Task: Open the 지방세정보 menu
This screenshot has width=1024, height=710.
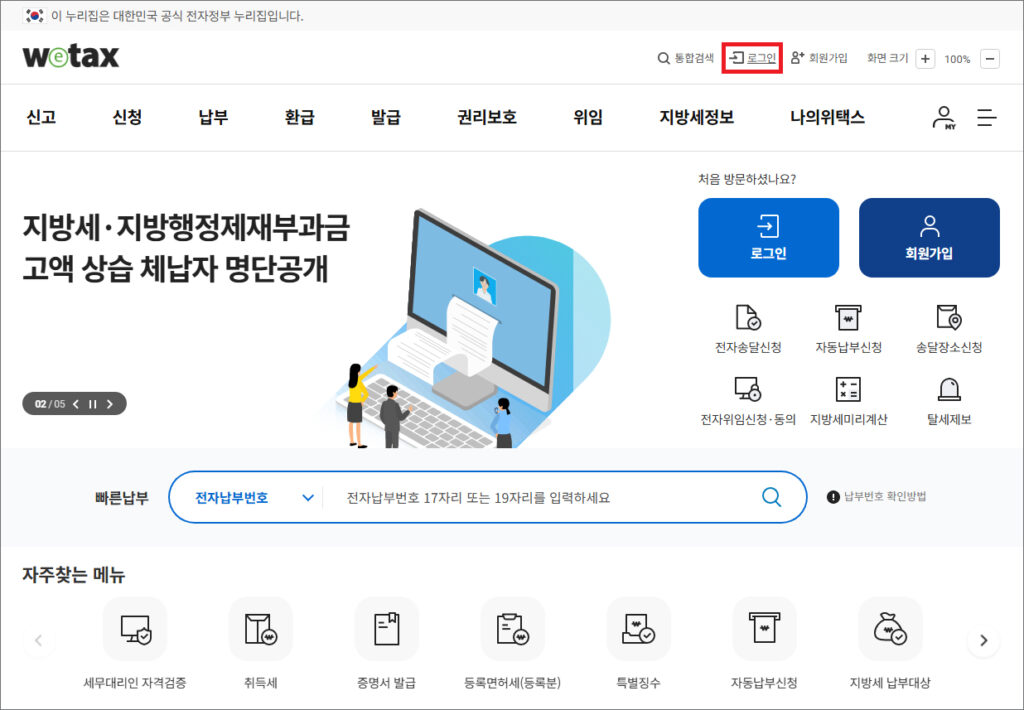Action: coord(696,117)
